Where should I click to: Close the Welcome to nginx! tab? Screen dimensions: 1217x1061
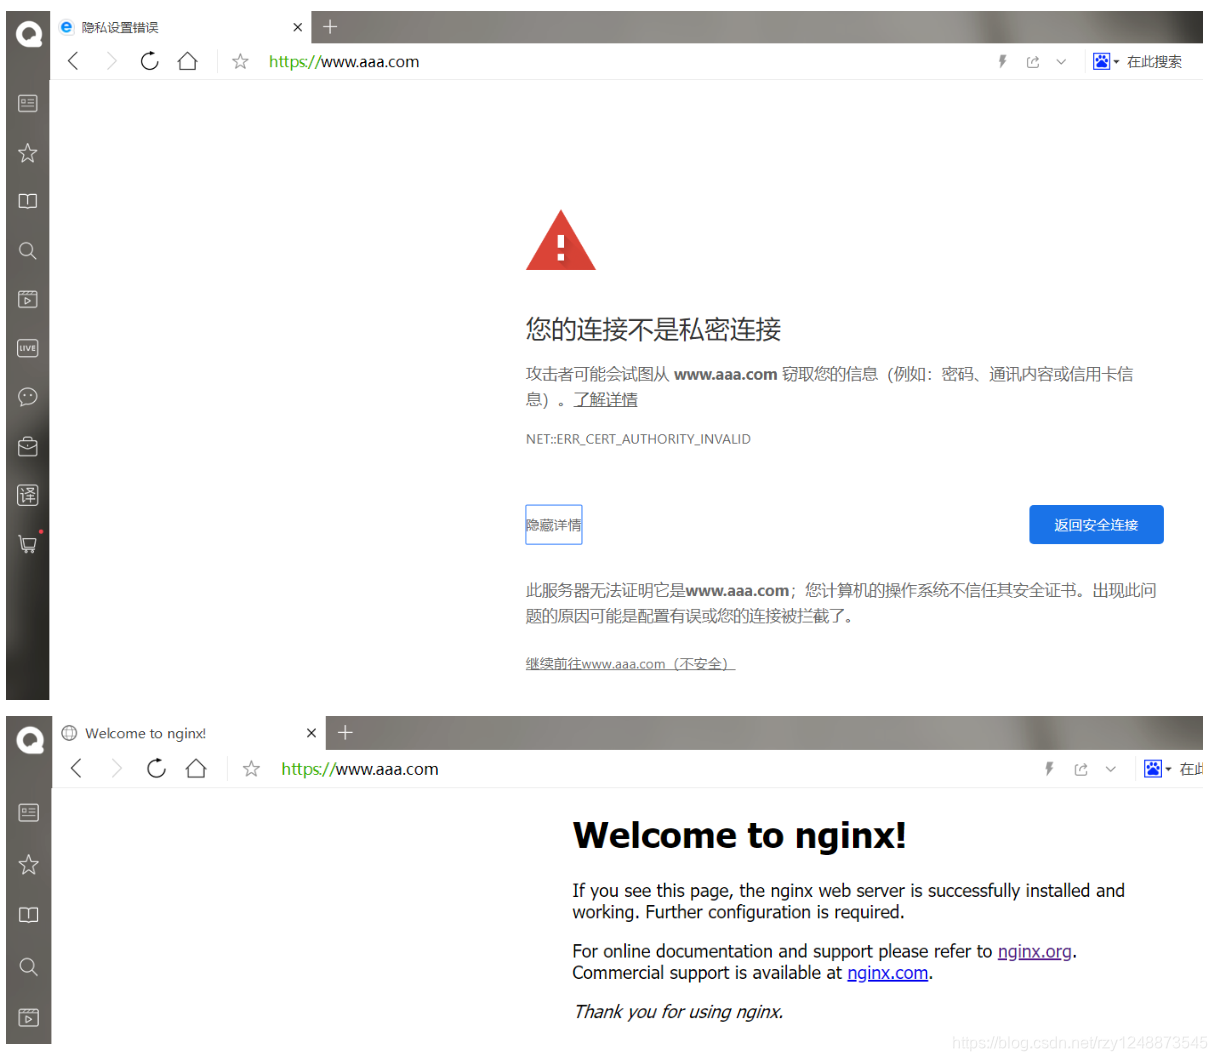point(311,733)
